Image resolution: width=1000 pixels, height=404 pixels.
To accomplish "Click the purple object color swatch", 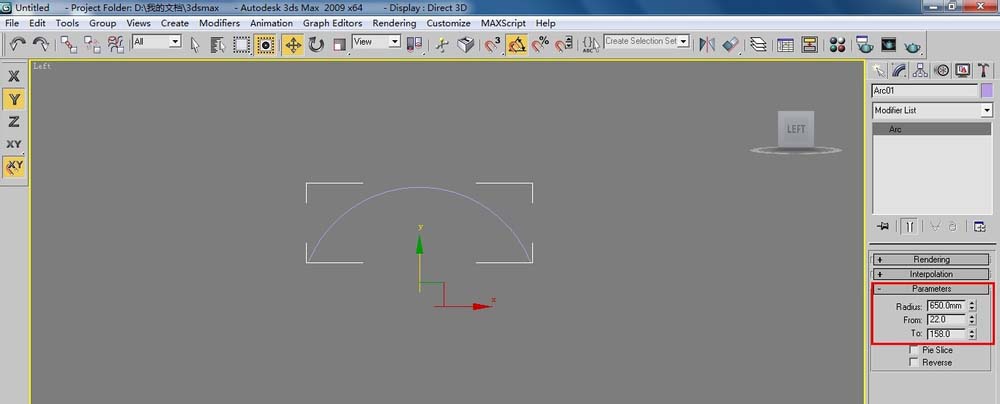I will 987,91.
